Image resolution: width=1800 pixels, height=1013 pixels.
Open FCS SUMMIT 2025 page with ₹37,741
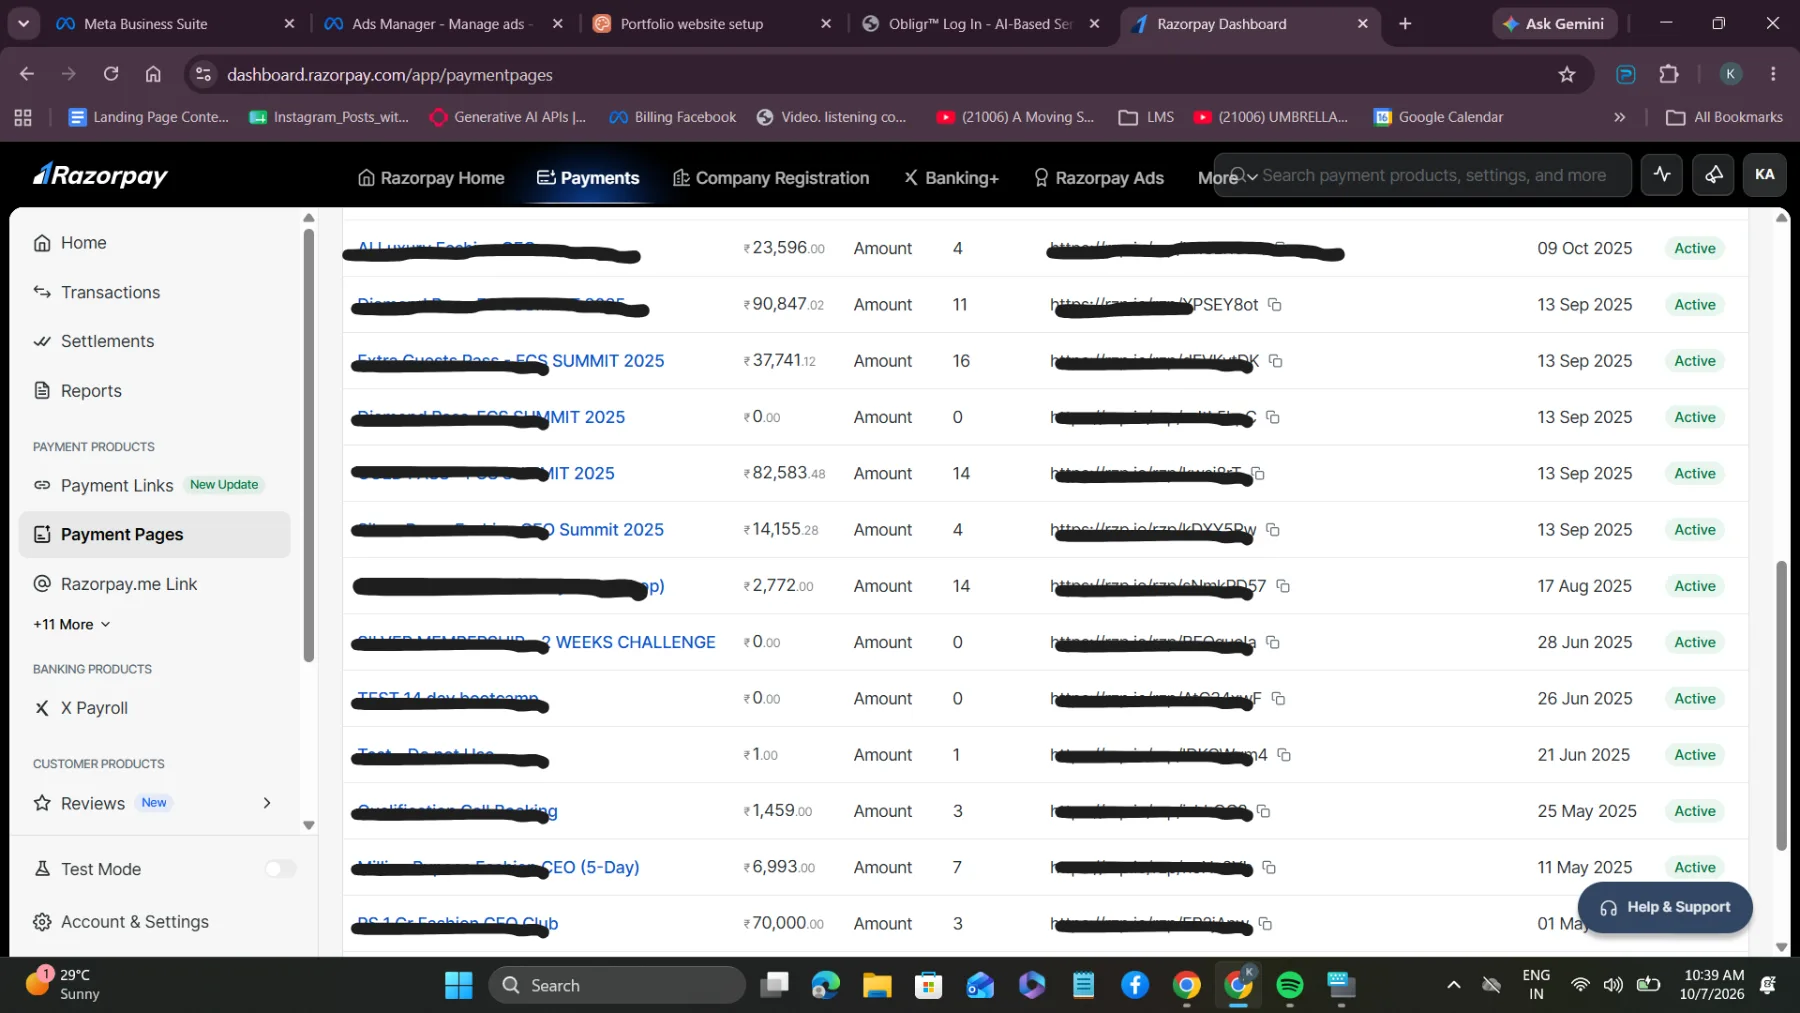point(510,361)
